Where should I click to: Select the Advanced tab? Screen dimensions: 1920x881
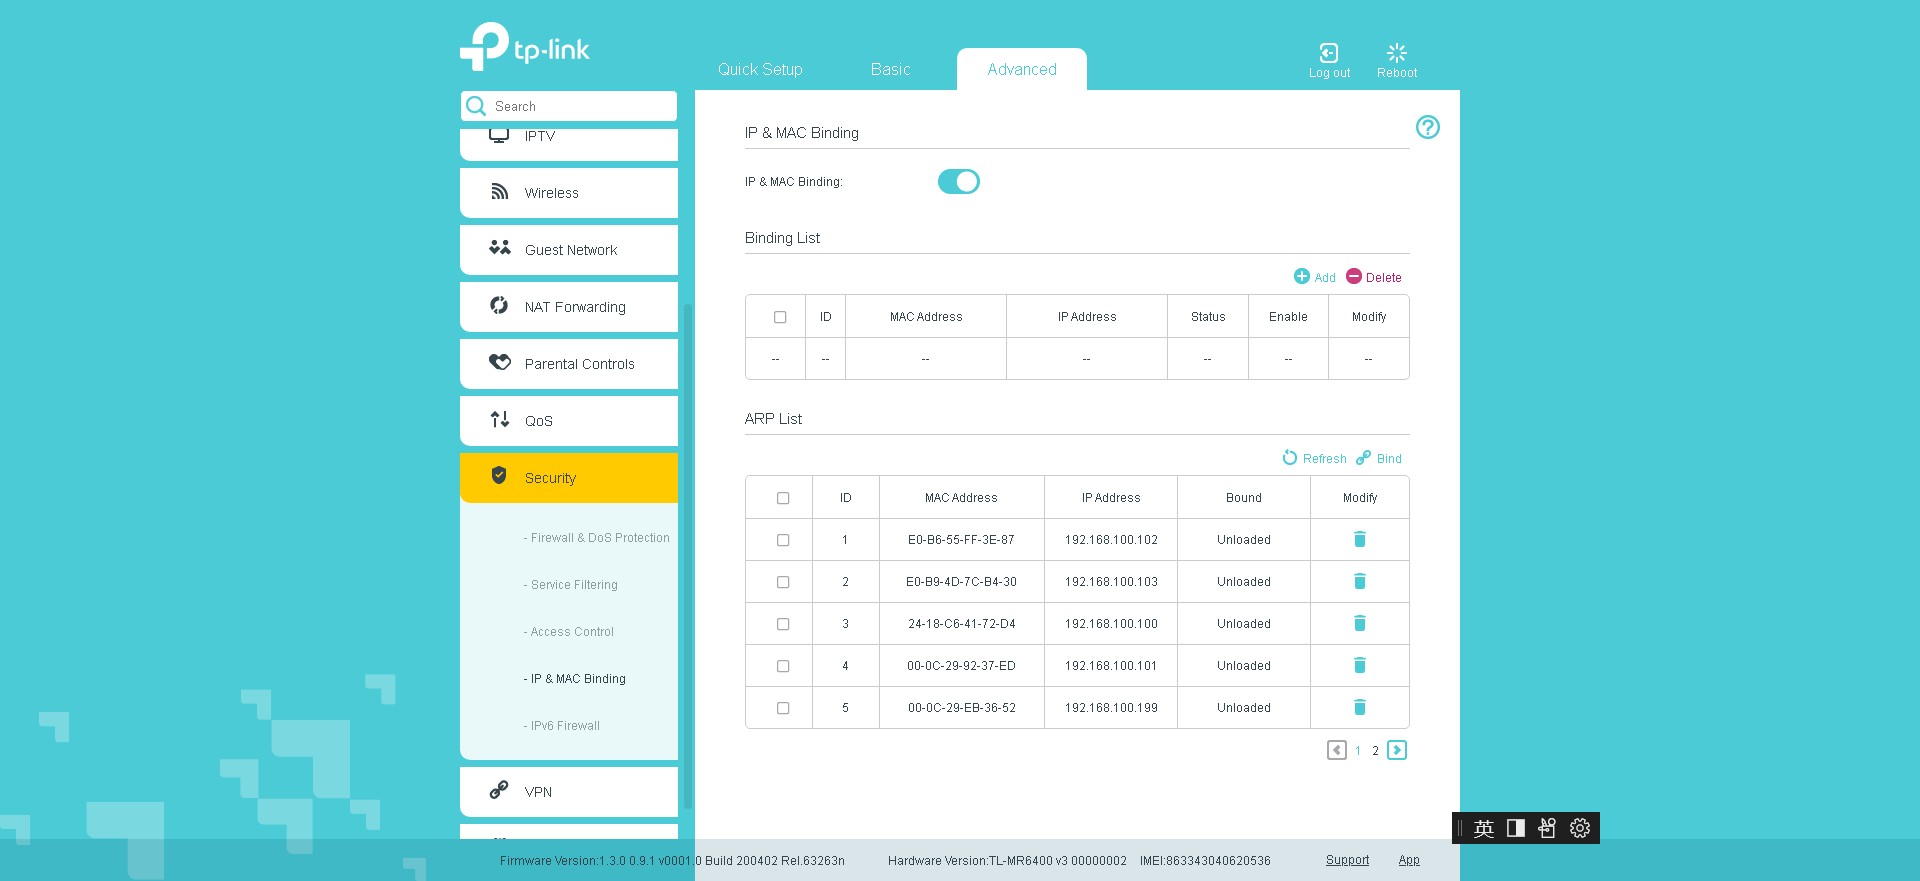[x=1022, y=69]
